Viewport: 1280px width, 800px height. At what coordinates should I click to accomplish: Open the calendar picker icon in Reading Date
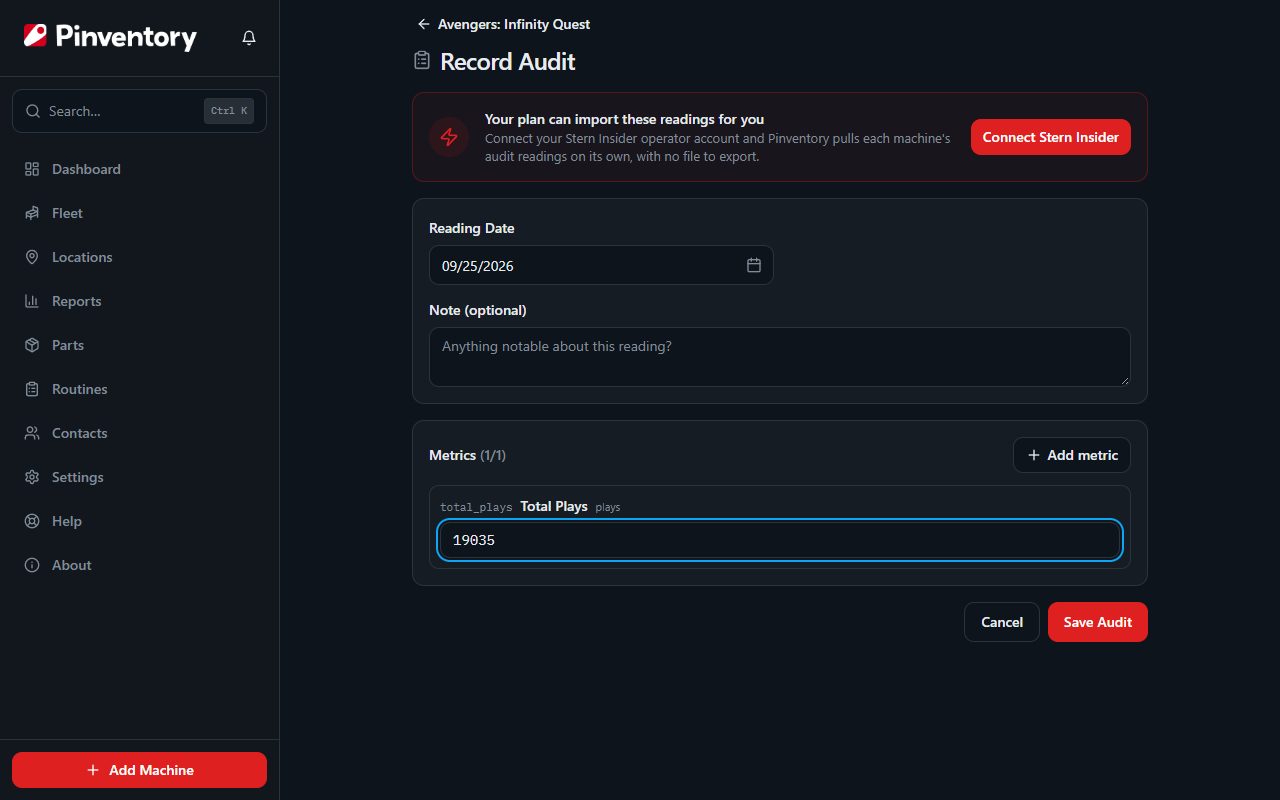tap(754, 265)
